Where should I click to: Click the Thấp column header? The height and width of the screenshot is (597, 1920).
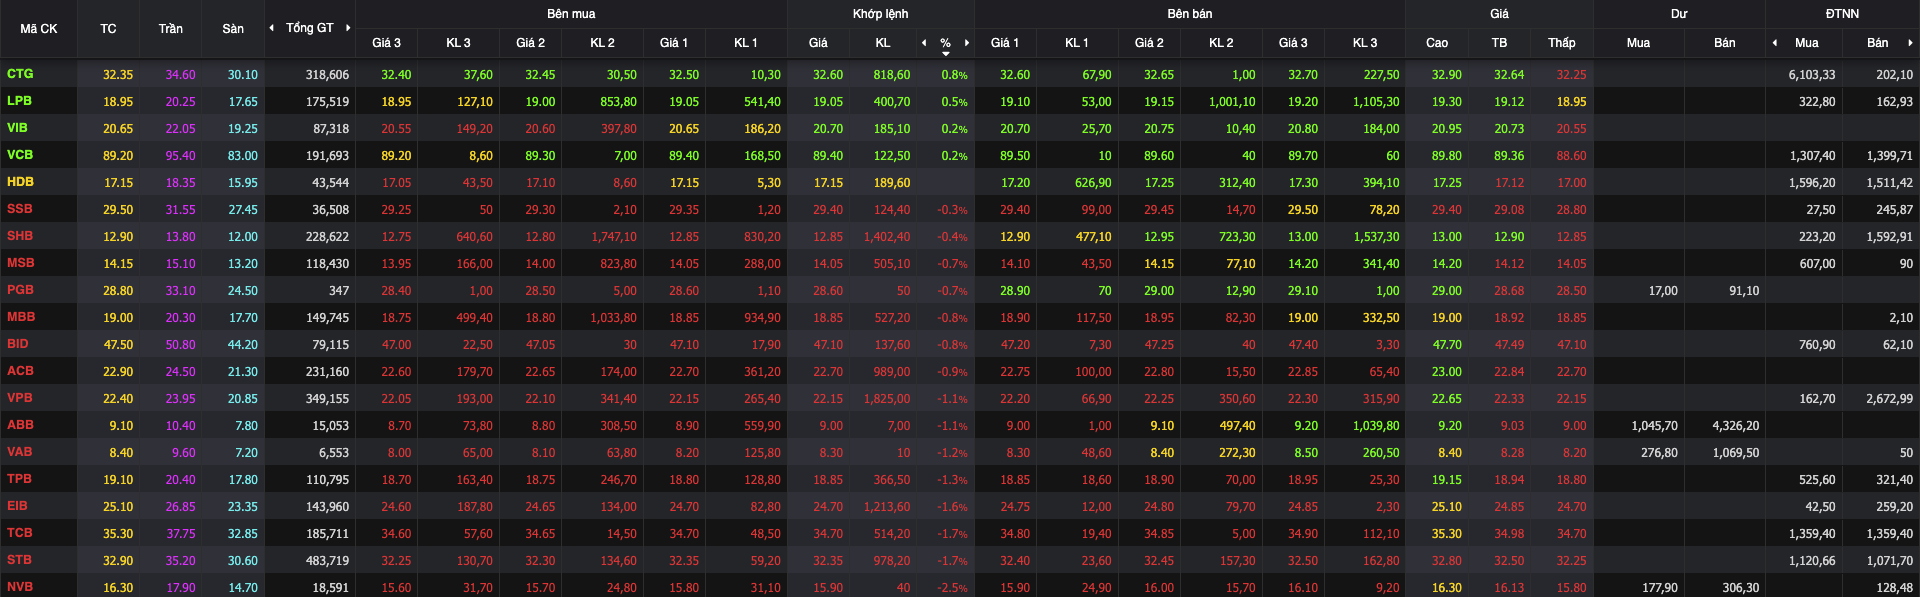point(1562,43)
